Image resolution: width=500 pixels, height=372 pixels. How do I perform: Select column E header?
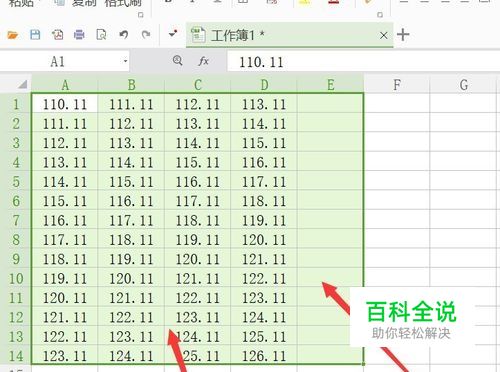330,85
